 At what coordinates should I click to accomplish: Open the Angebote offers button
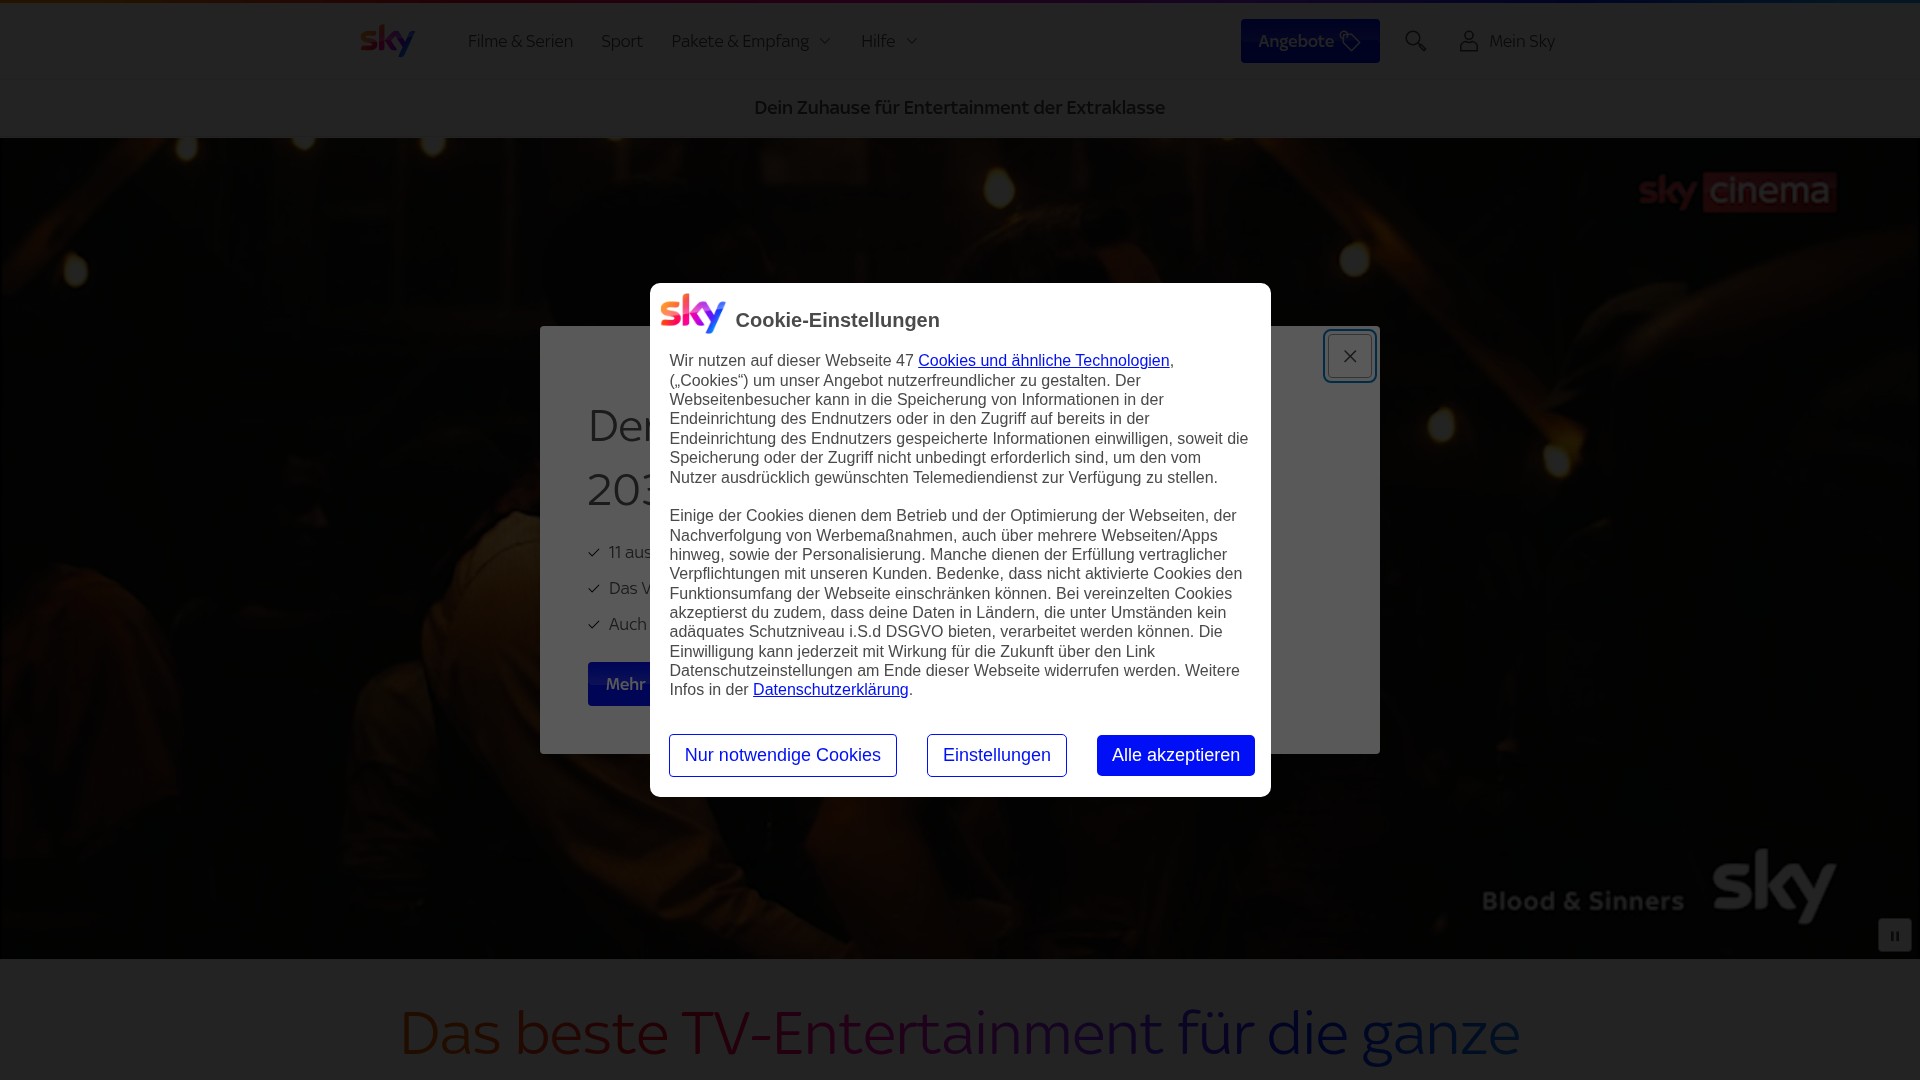1310,41
